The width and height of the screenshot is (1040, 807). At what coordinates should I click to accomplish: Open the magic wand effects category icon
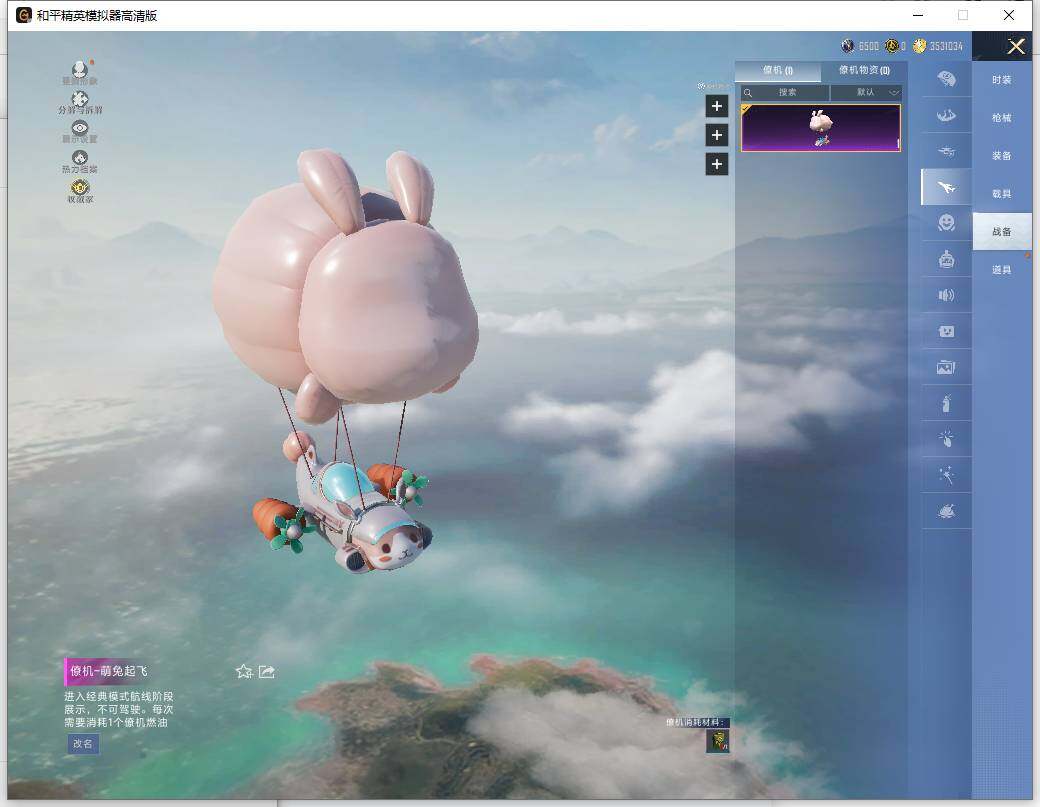pyautogui.click(x=946, y=475)
